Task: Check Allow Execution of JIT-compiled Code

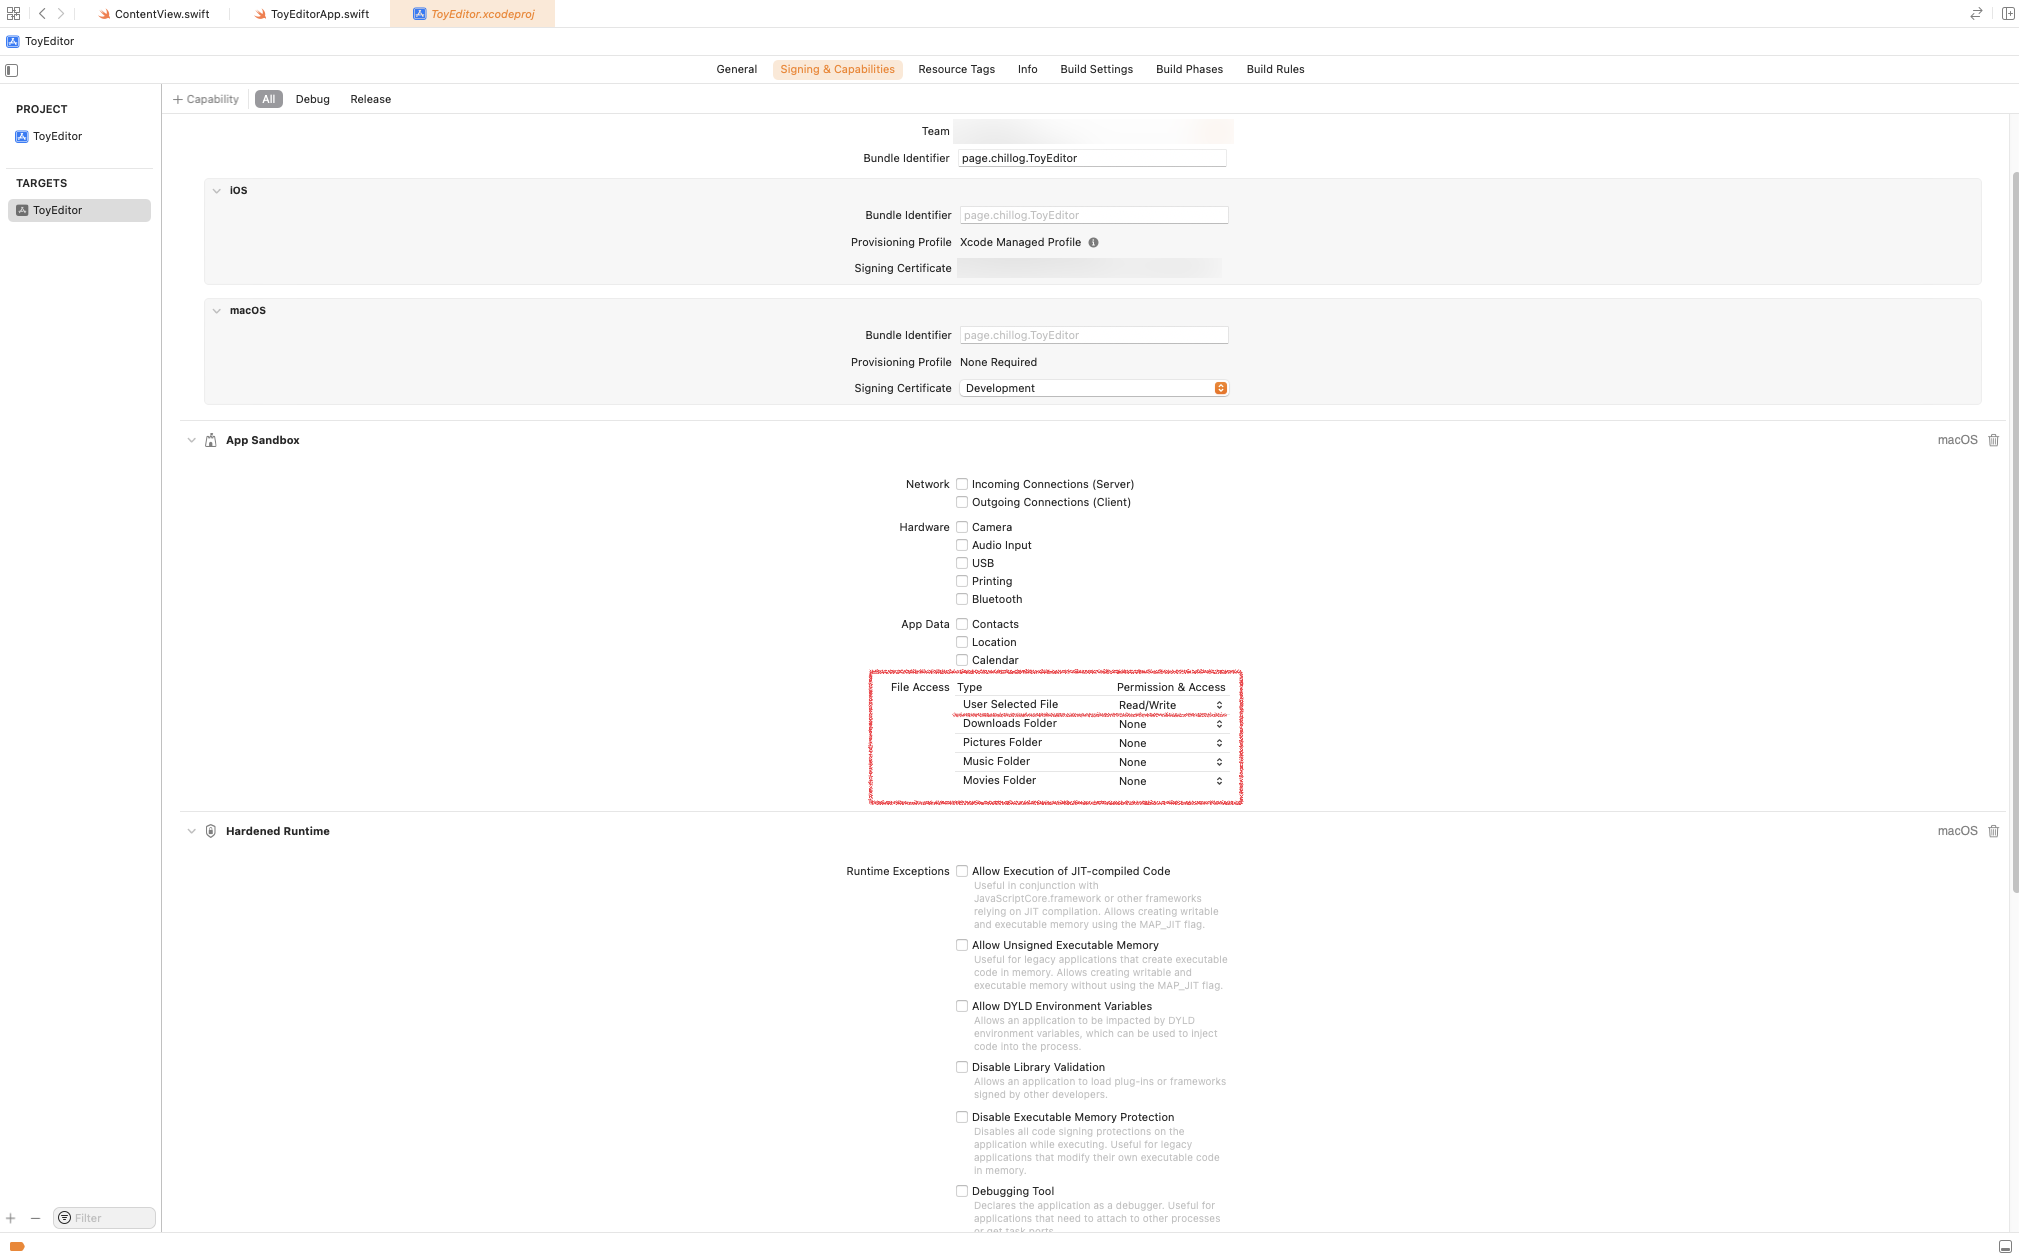Action: point(962,871)
